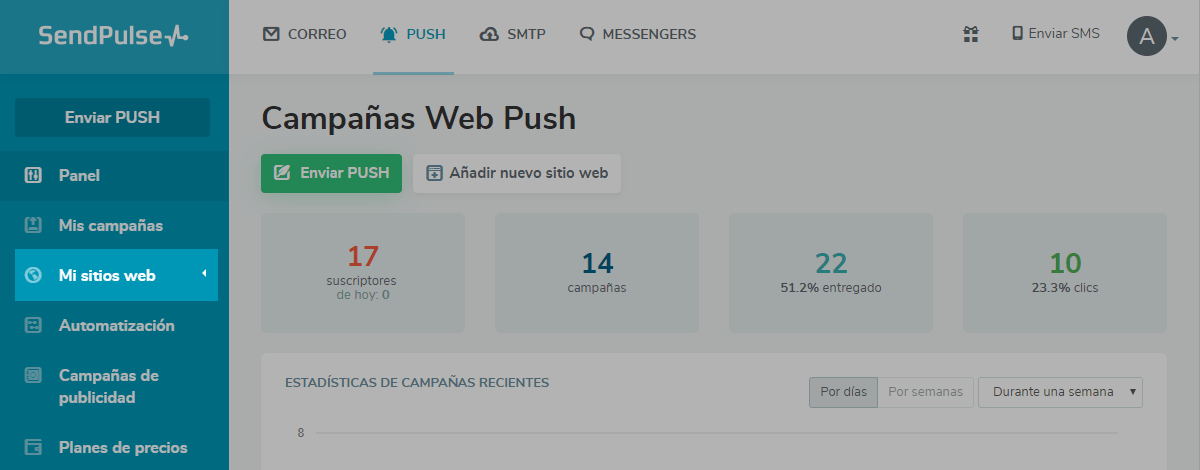Screen dimensions: 1200x470
Task: Click Añadir nuevo sitio web button
Action: pos(517,173)
